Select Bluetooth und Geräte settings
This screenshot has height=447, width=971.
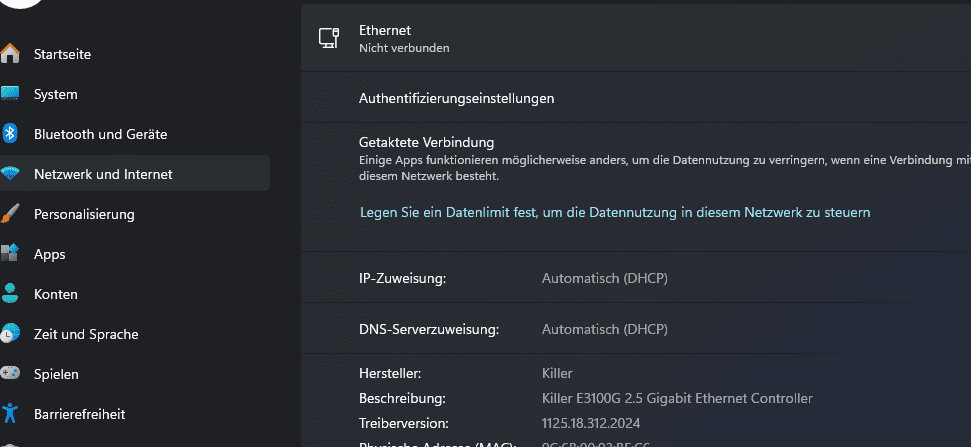[x=100, y=134]
